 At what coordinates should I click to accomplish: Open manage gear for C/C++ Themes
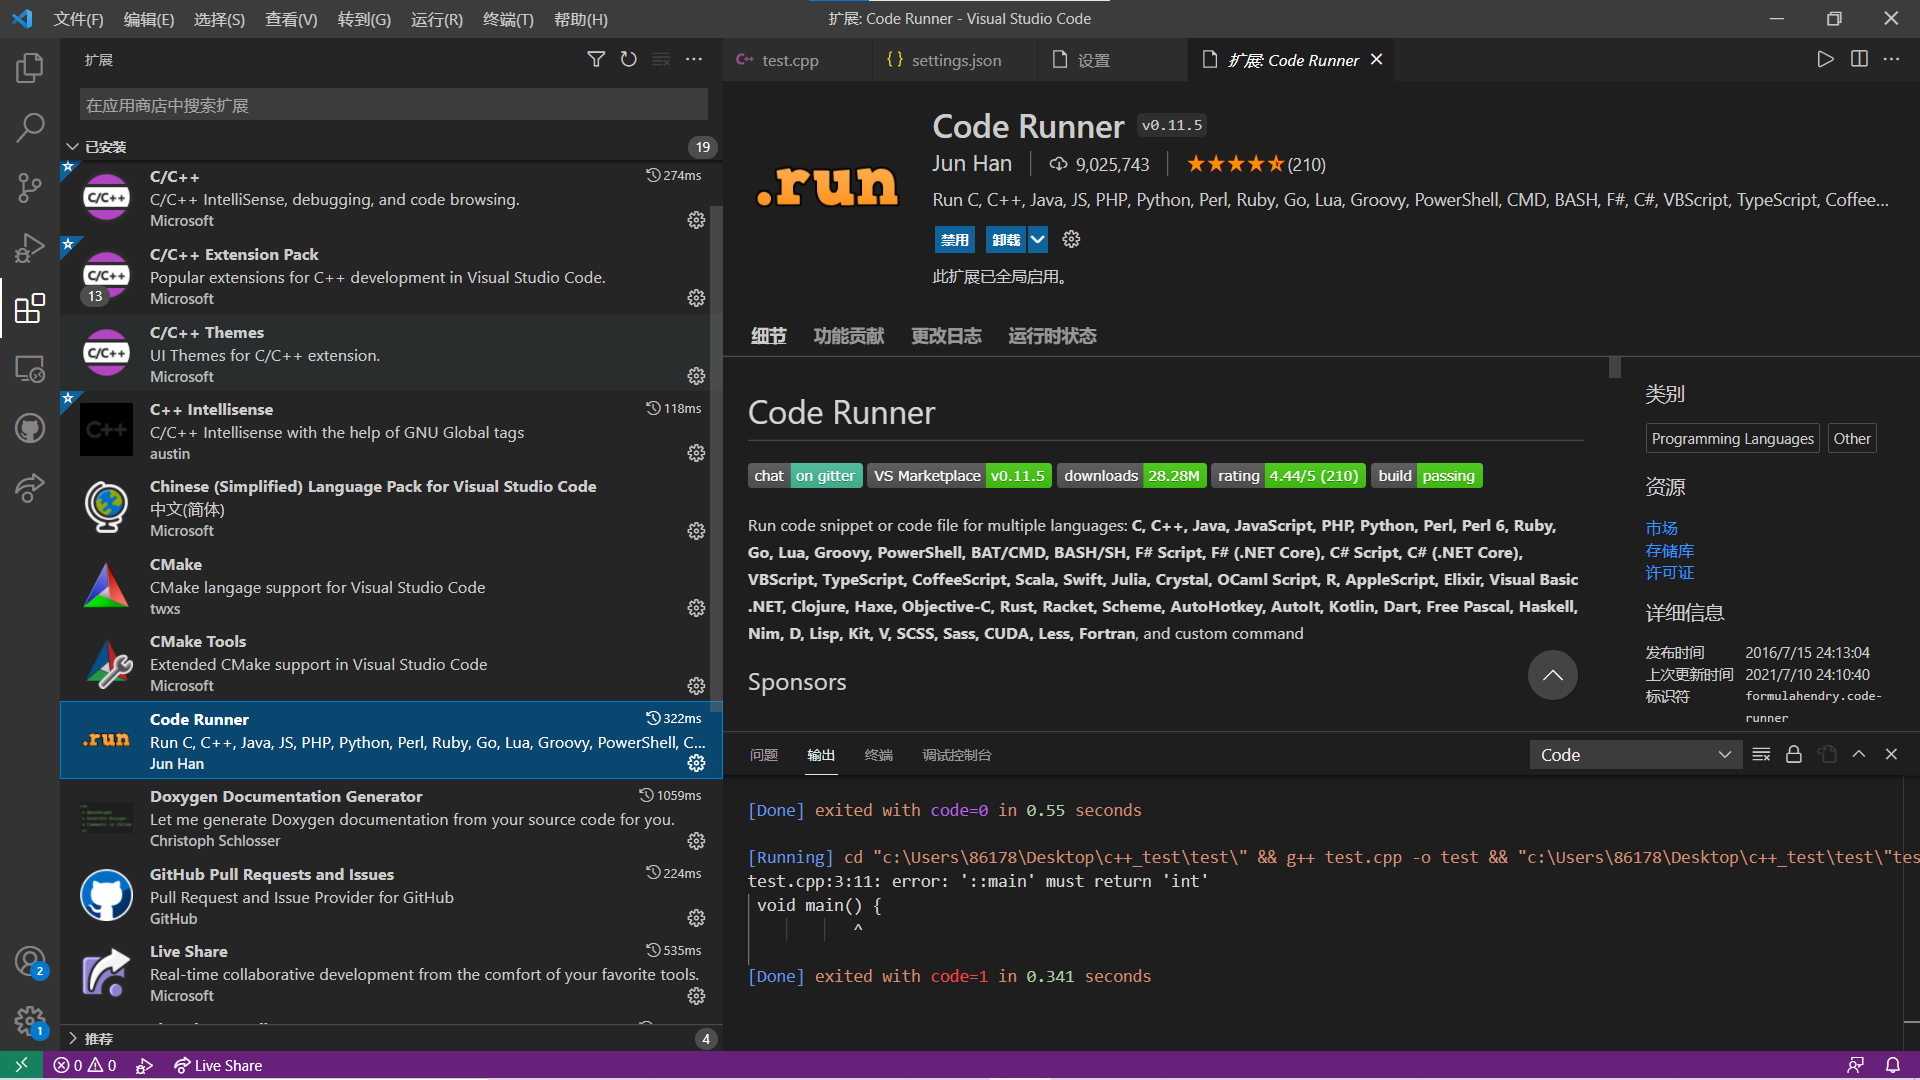click(x=696, y=376)
